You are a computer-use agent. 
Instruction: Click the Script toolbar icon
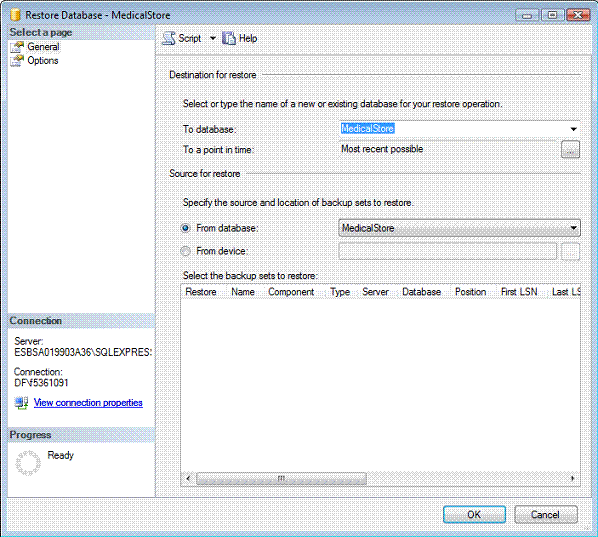click(169, 38)
